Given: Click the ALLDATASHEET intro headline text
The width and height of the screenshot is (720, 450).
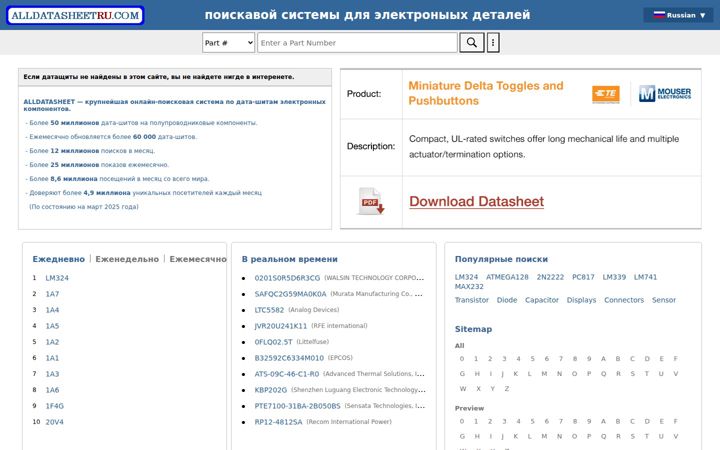Looking at the screenshot, I should coord(174,105).
